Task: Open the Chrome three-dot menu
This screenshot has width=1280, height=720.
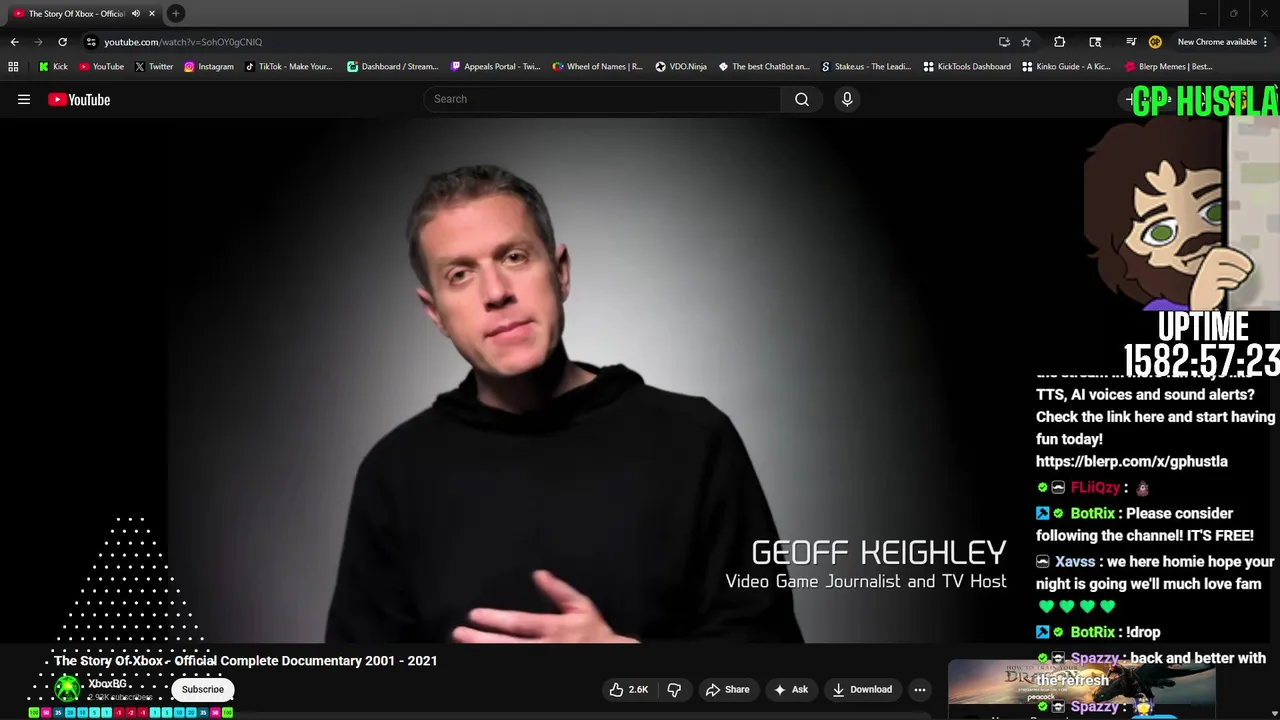Action: click(x=1266, y=42)
